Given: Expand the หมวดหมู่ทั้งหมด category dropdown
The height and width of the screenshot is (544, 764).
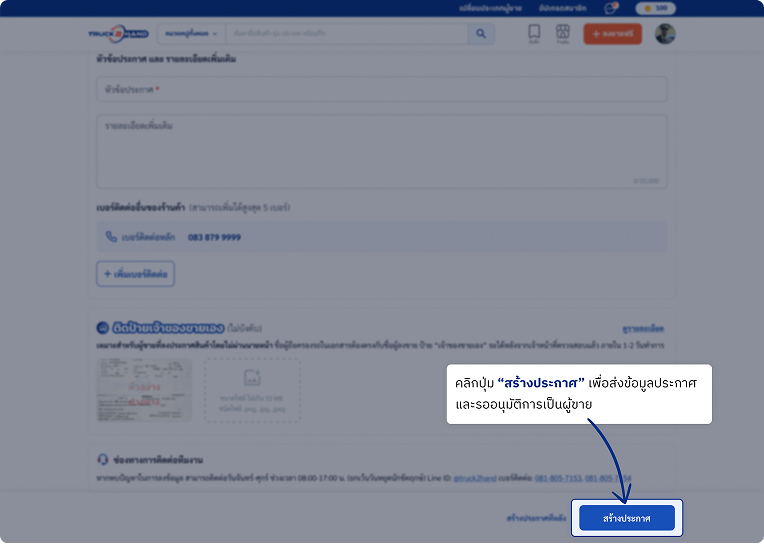Looking at the screenshot, I should tap(191, 34).
